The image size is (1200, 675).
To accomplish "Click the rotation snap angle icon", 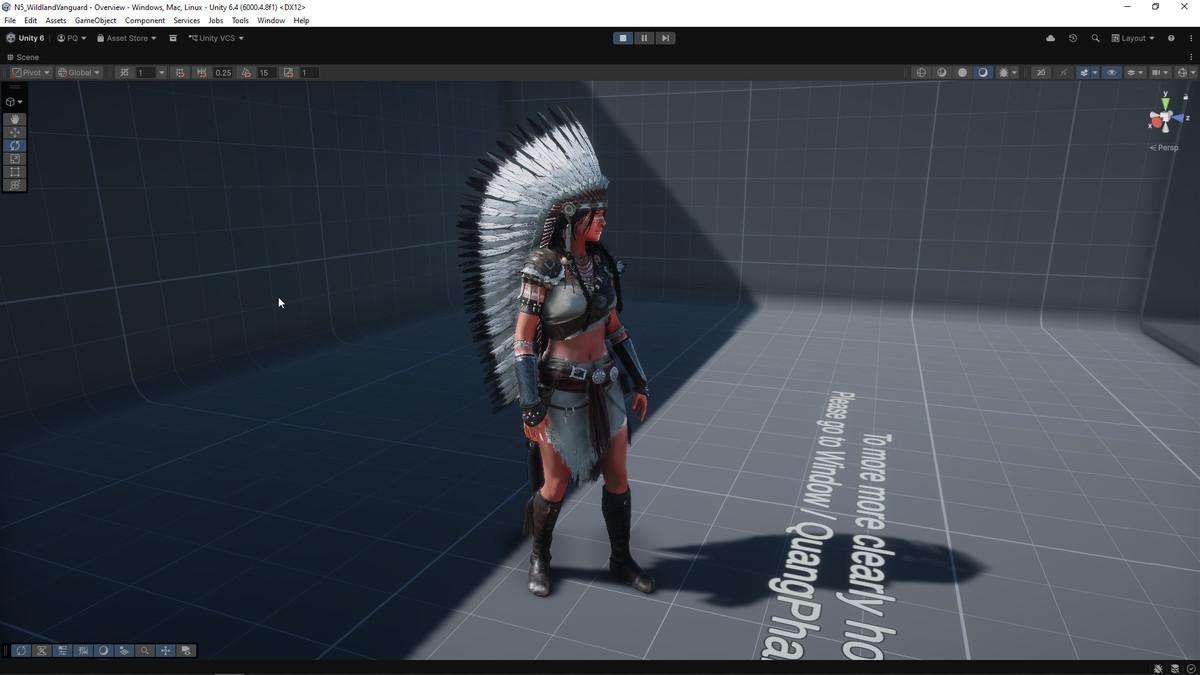I will 246,72.
